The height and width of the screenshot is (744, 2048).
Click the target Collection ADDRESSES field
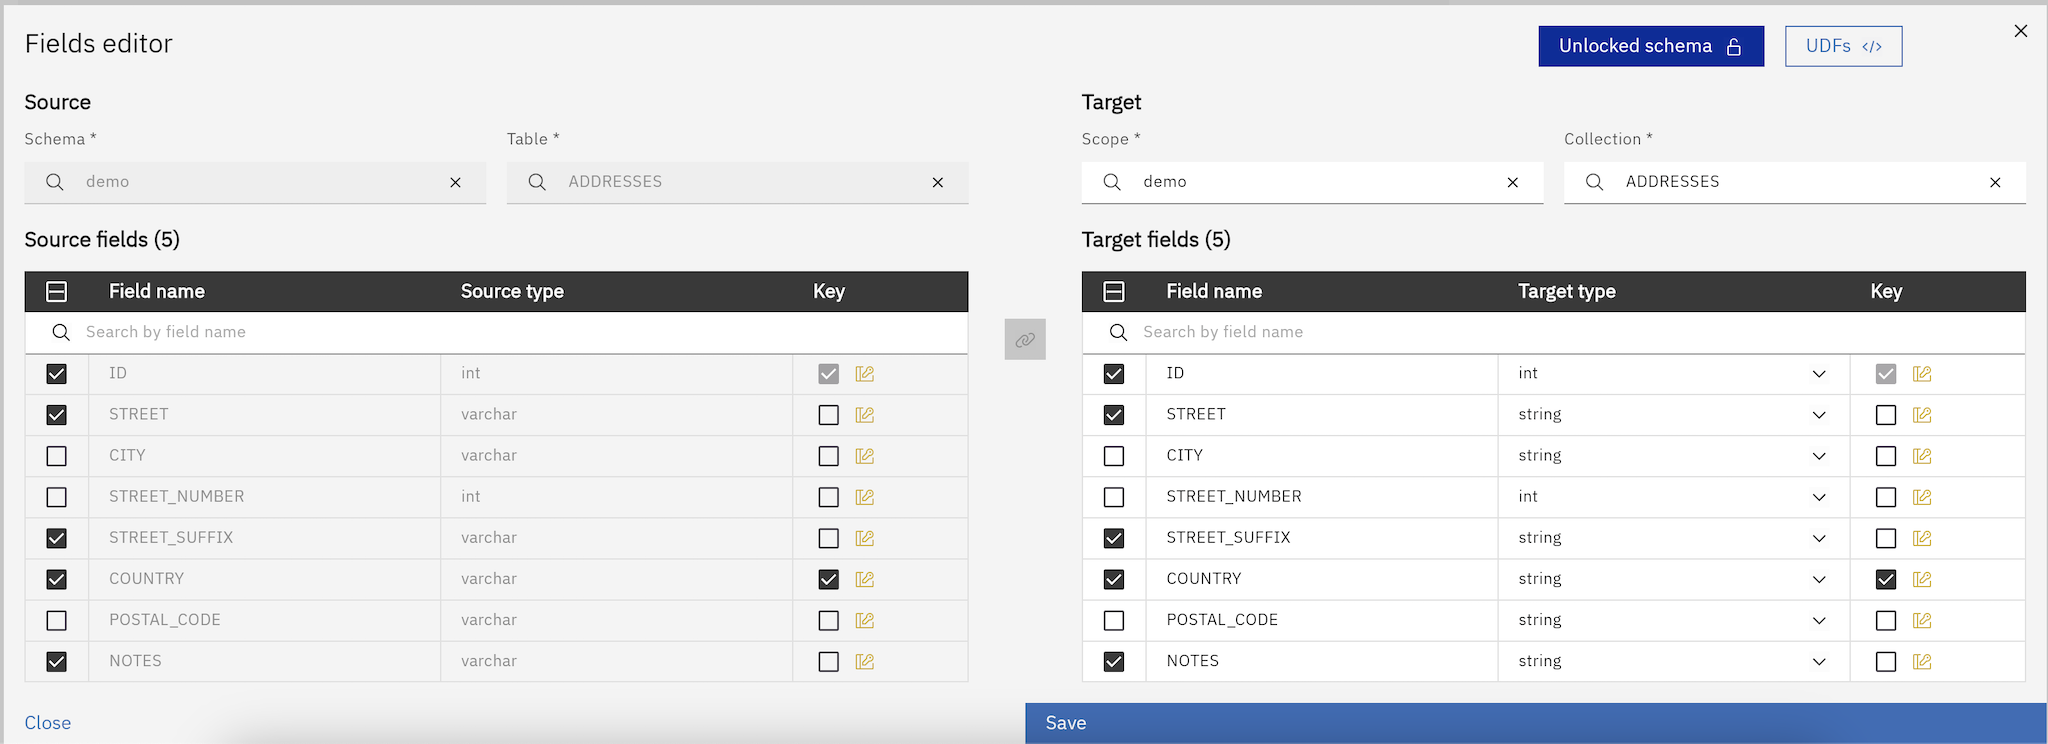[1795, 182]
